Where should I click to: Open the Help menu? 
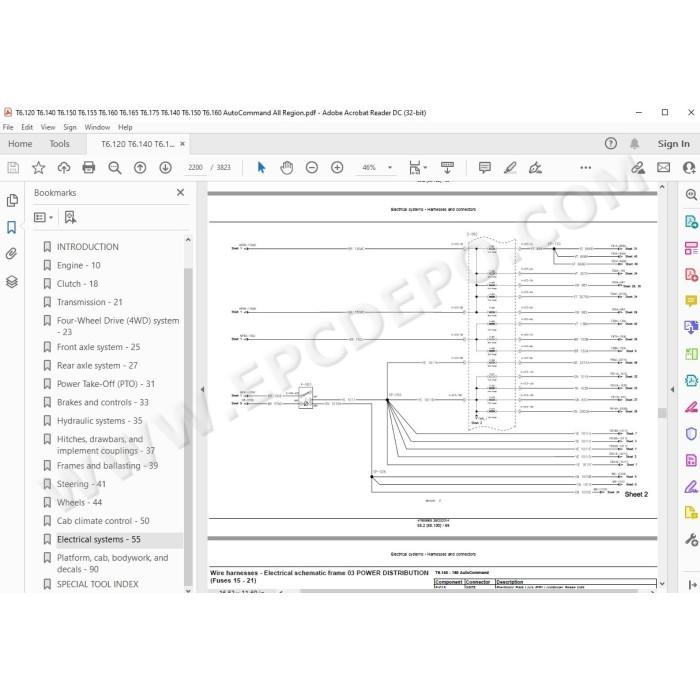pos(125,127)
